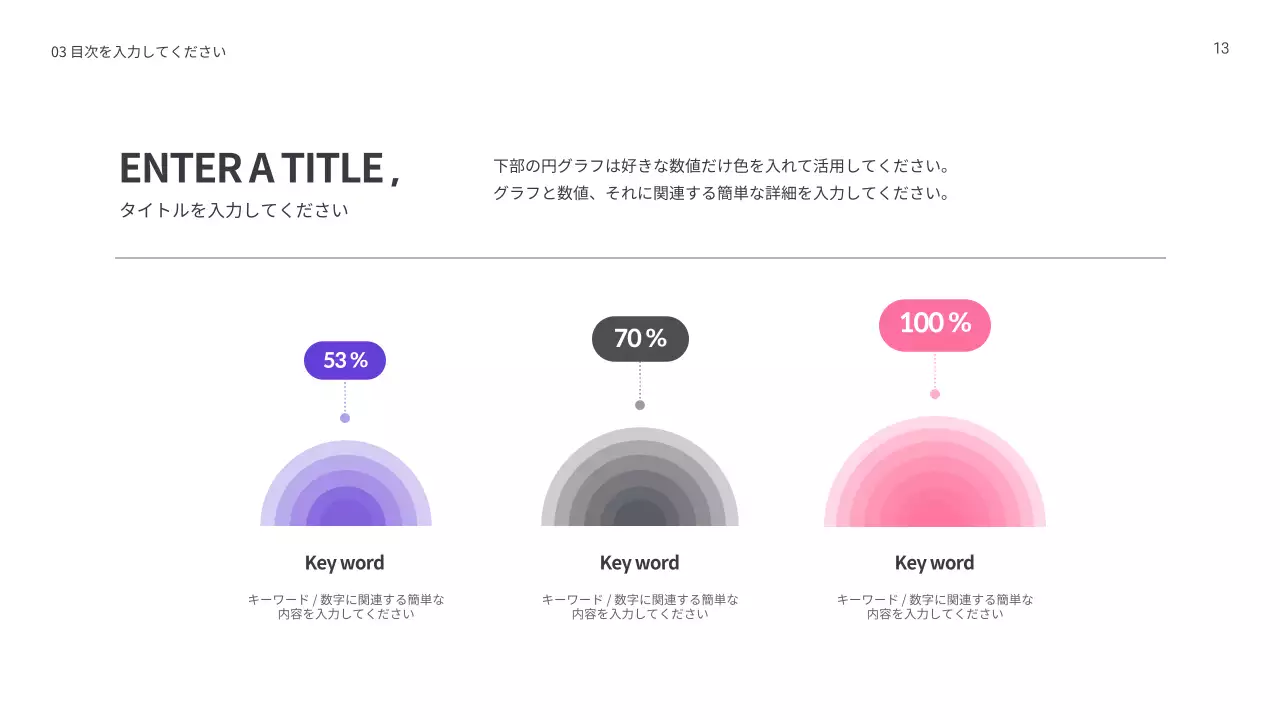The width and height of the screenshot is (1280, 720).
Task: Select the ENTER A TITLE heading
Action: 260,169
